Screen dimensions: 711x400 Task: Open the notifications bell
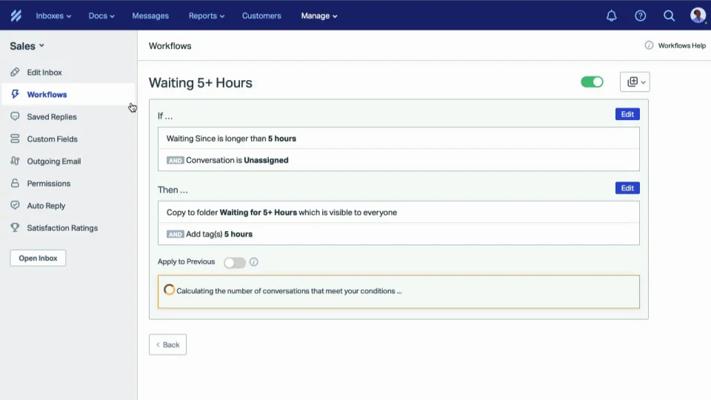point(611,15)
